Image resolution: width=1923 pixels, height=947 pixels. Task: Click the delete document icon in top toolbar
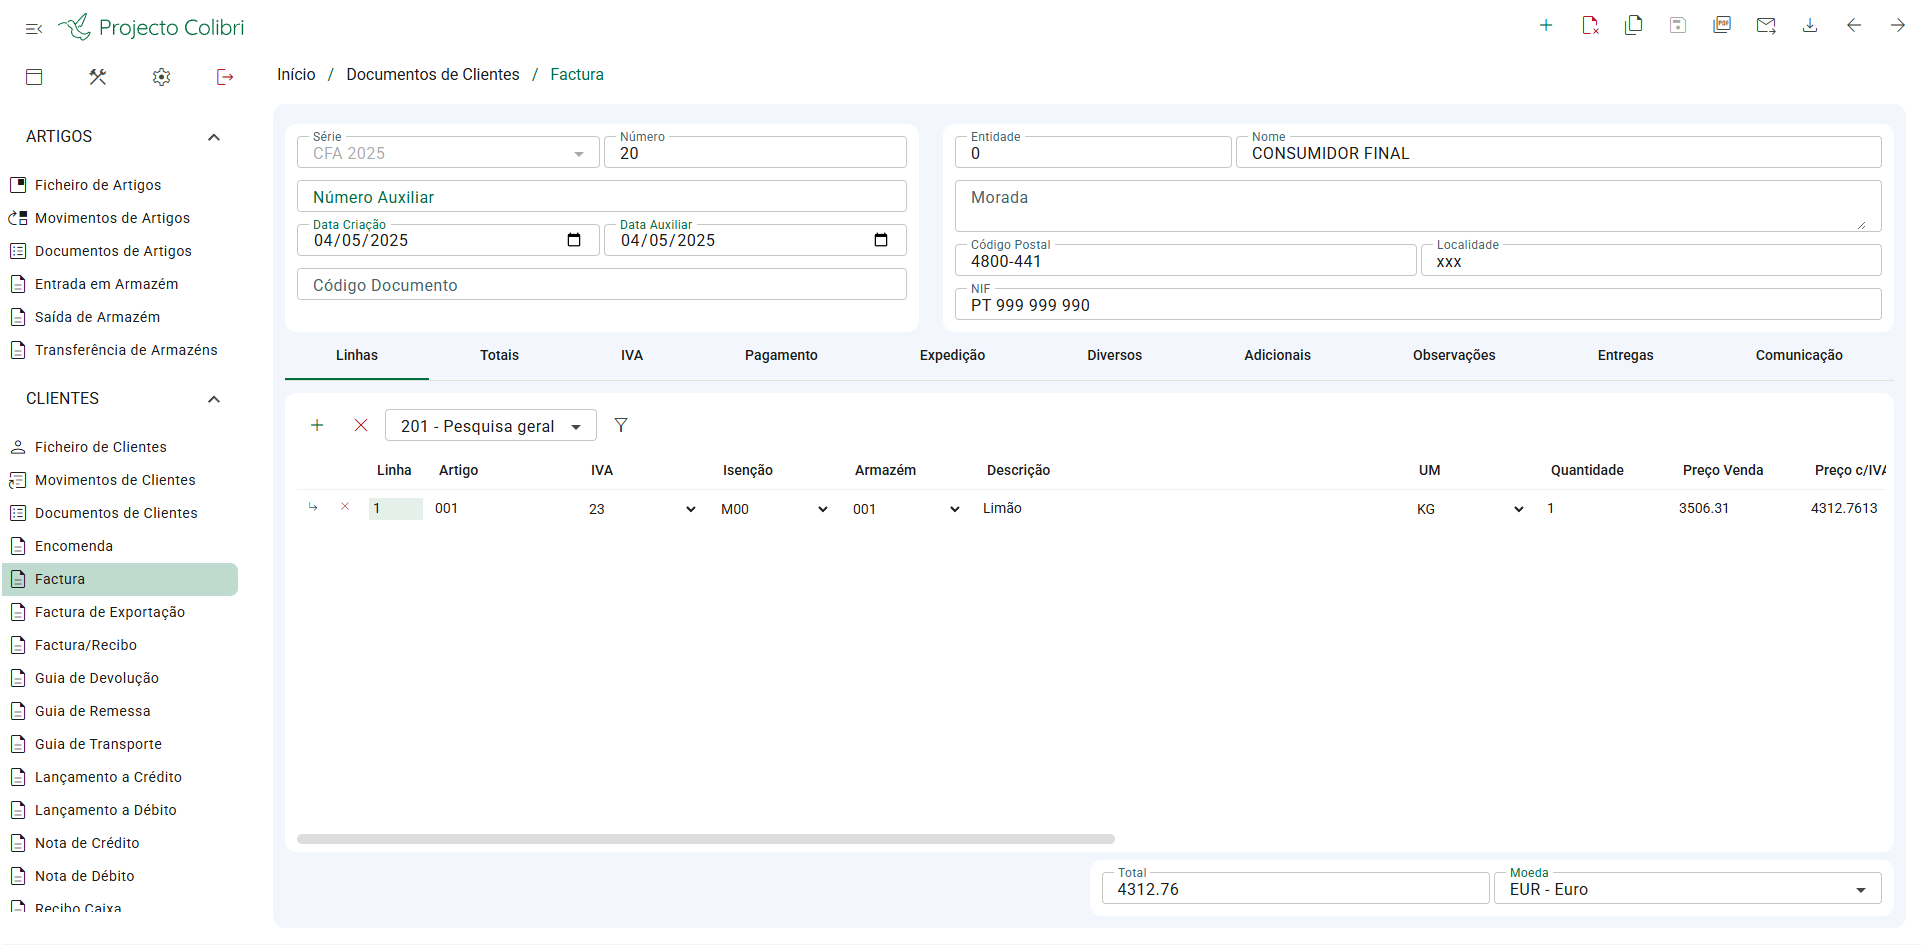pyautogui.click(x=1590, y=26)
